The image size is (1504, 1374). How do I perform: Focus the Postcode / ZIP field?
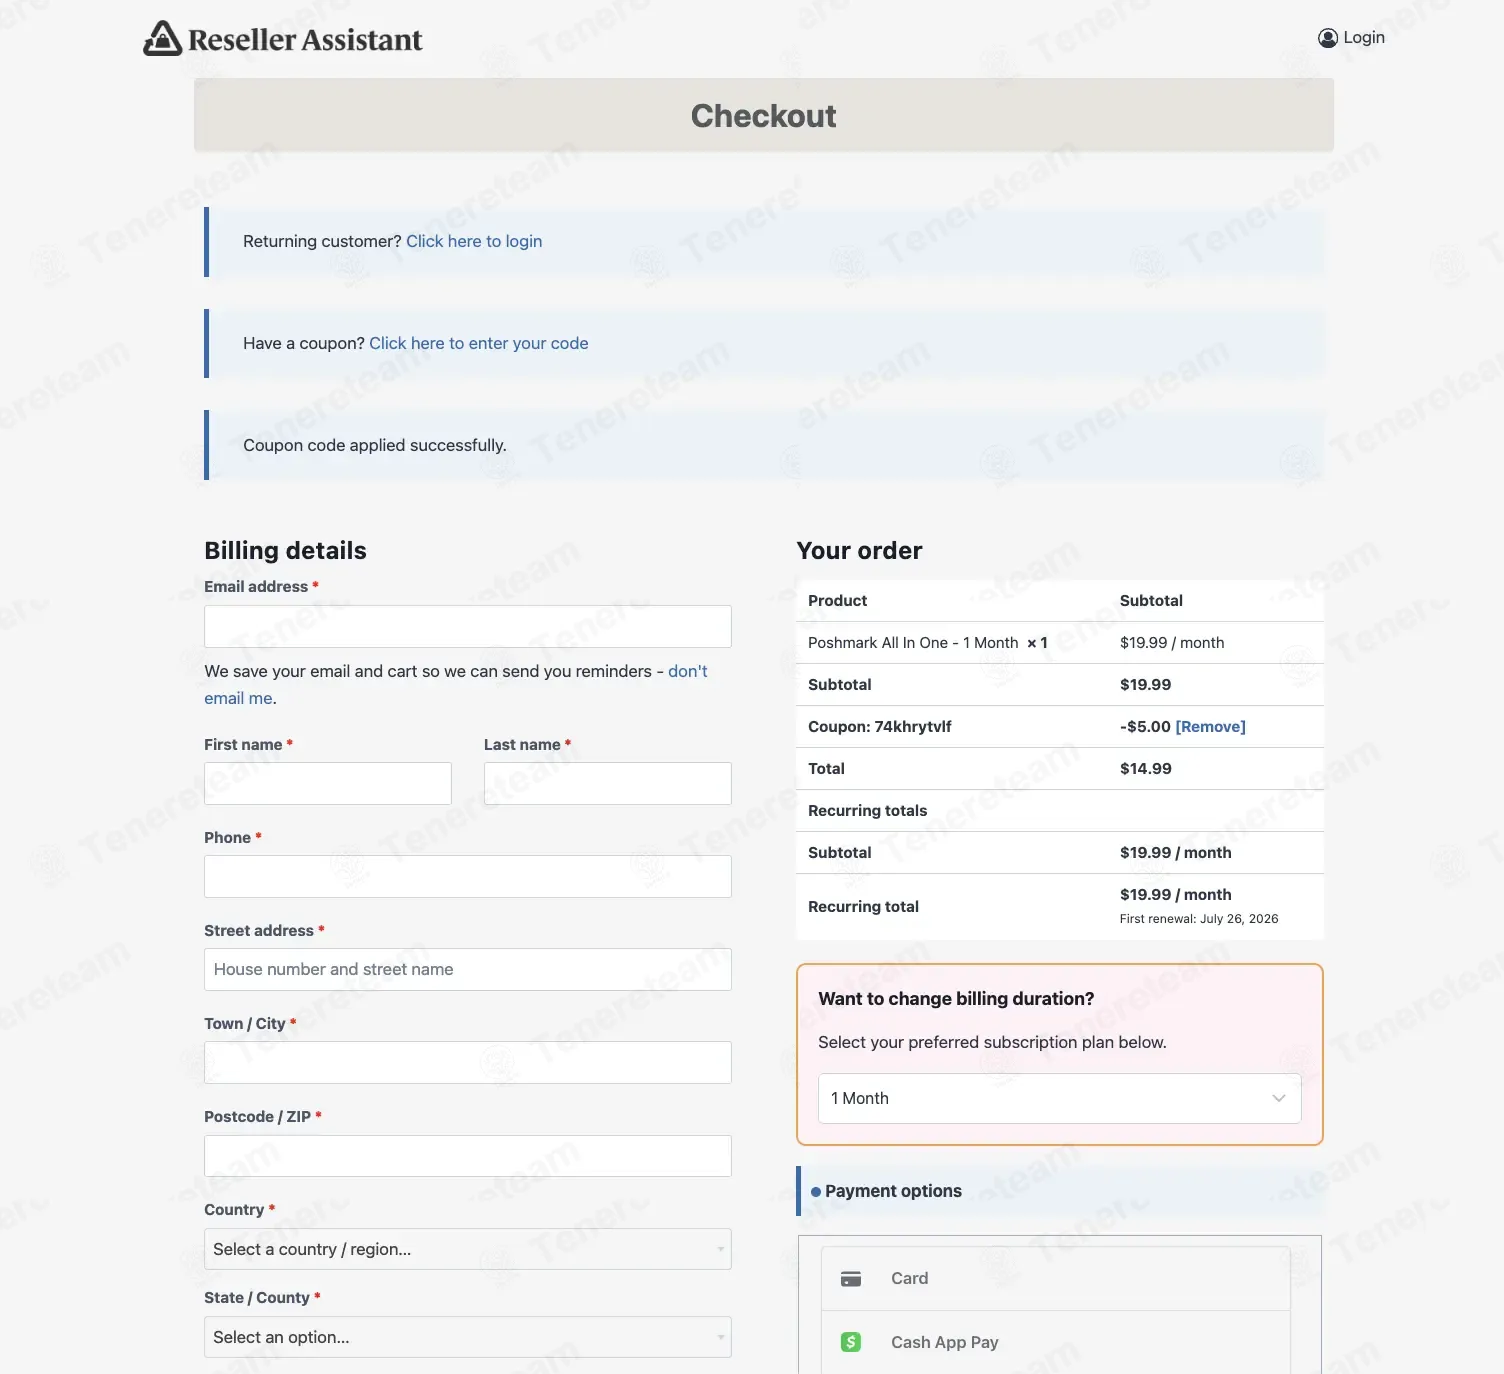click(468, 1156)
